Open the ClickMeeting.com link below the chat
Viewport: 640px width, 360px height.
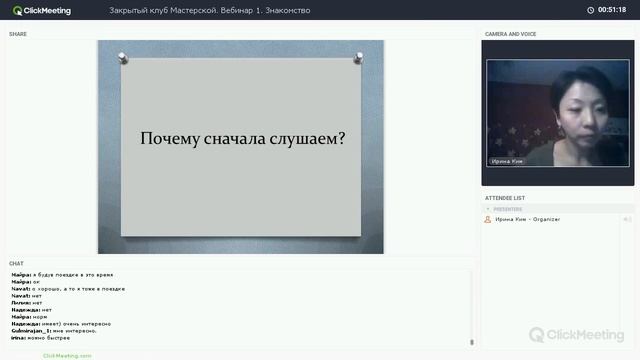67,356
